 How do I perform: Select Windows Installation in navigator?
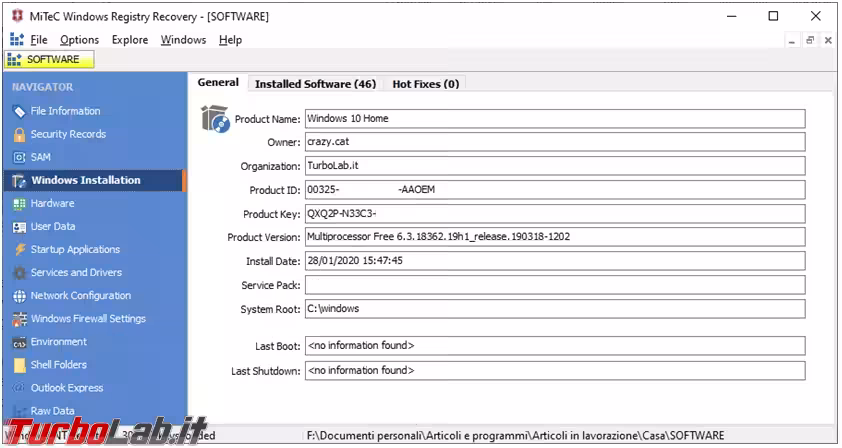[95, 180]
